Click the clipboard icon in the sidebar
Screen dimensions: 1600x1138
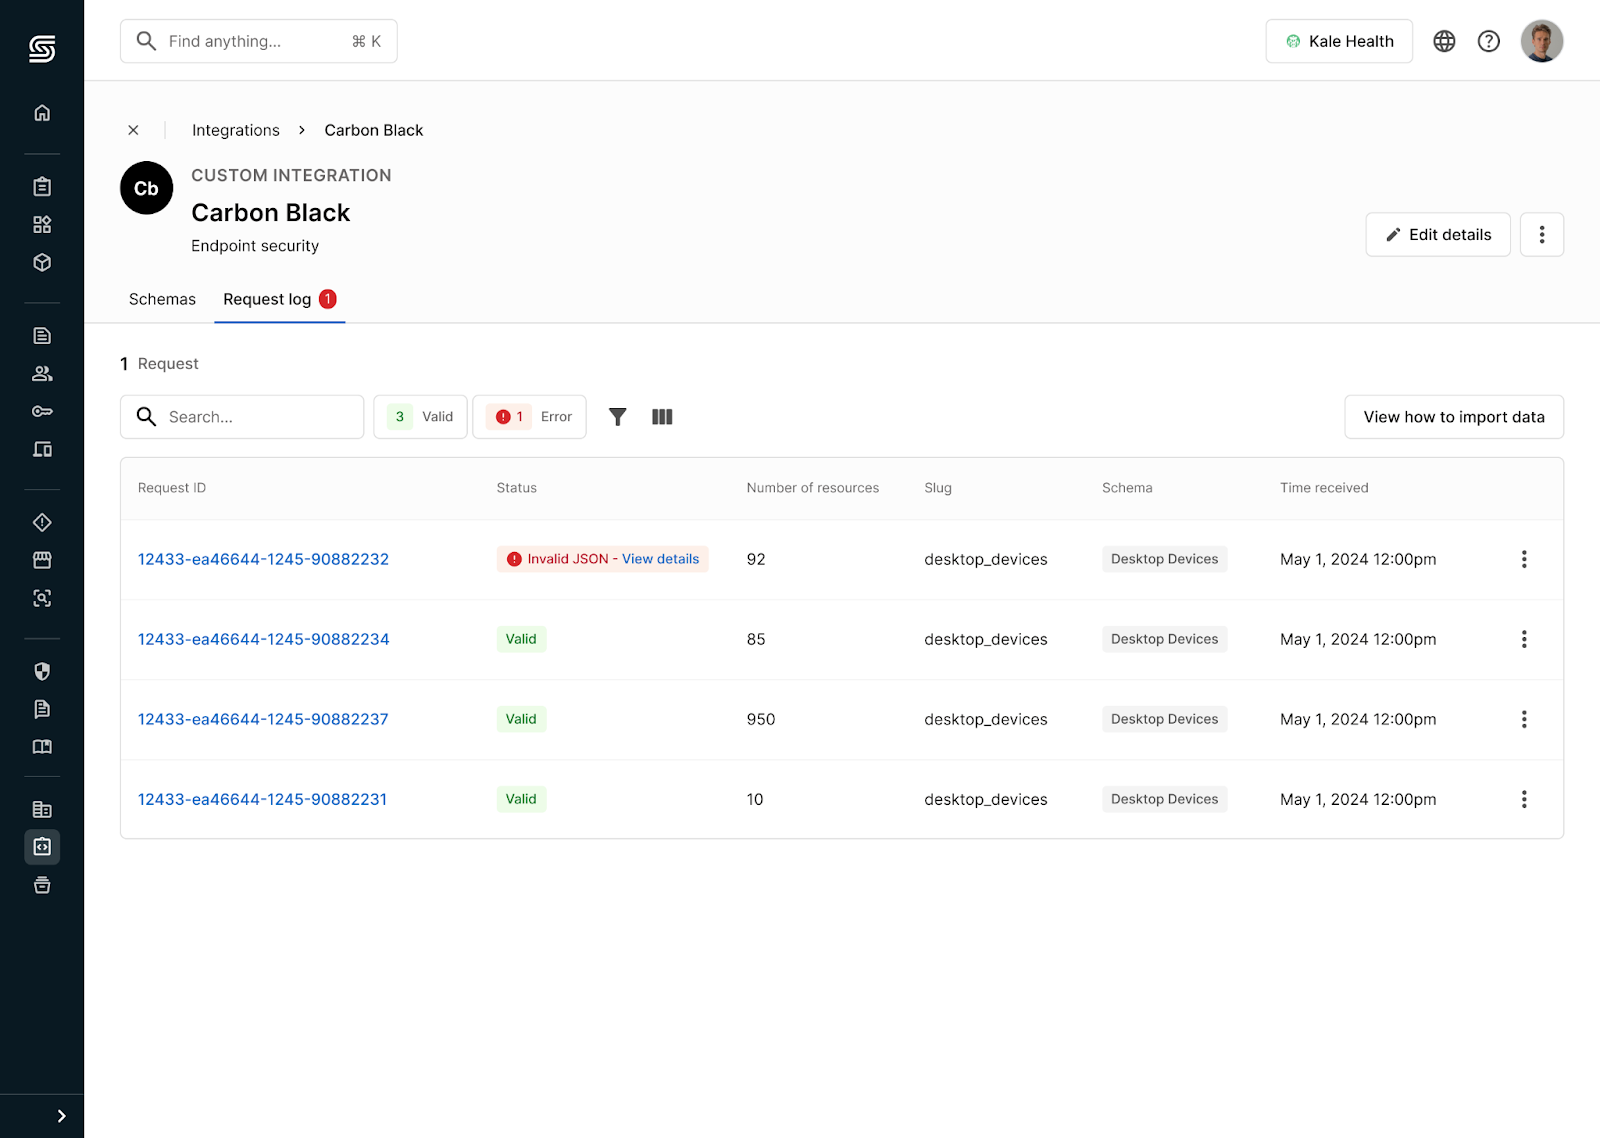click(x=42, y=187)
